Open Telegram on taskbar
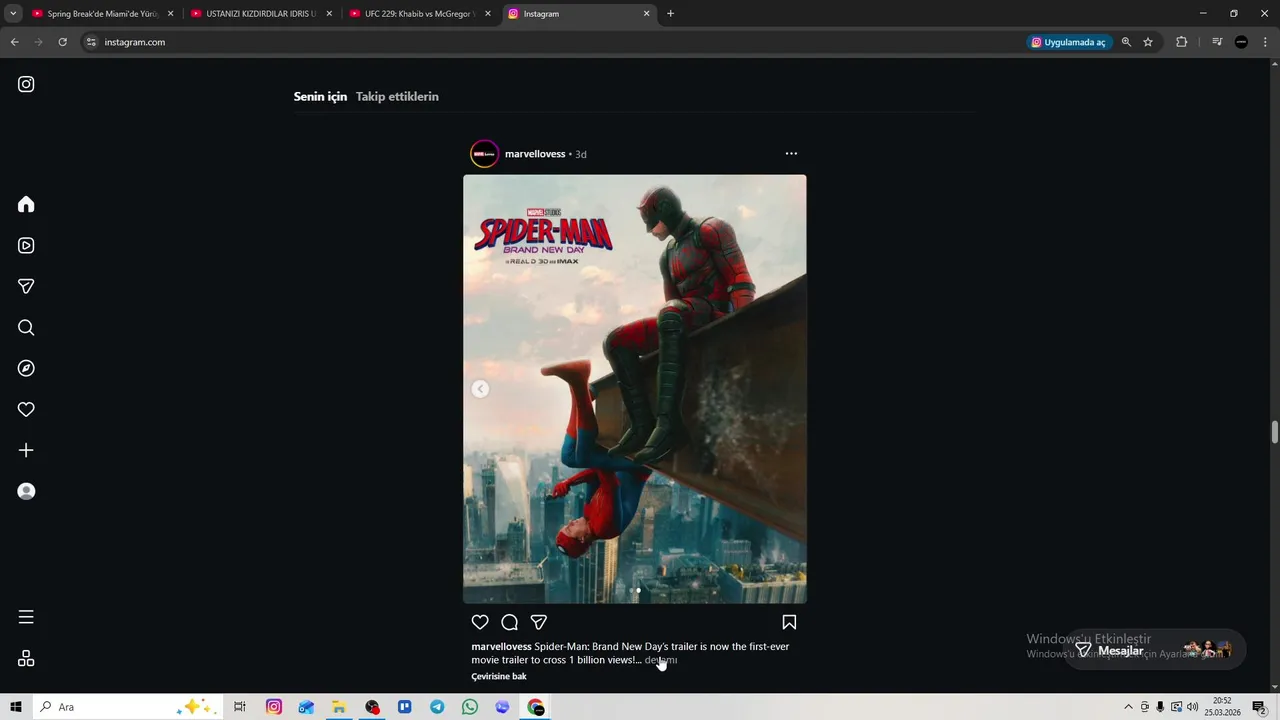This screenshot has width=1280, height=720. (x=437, y=707)
